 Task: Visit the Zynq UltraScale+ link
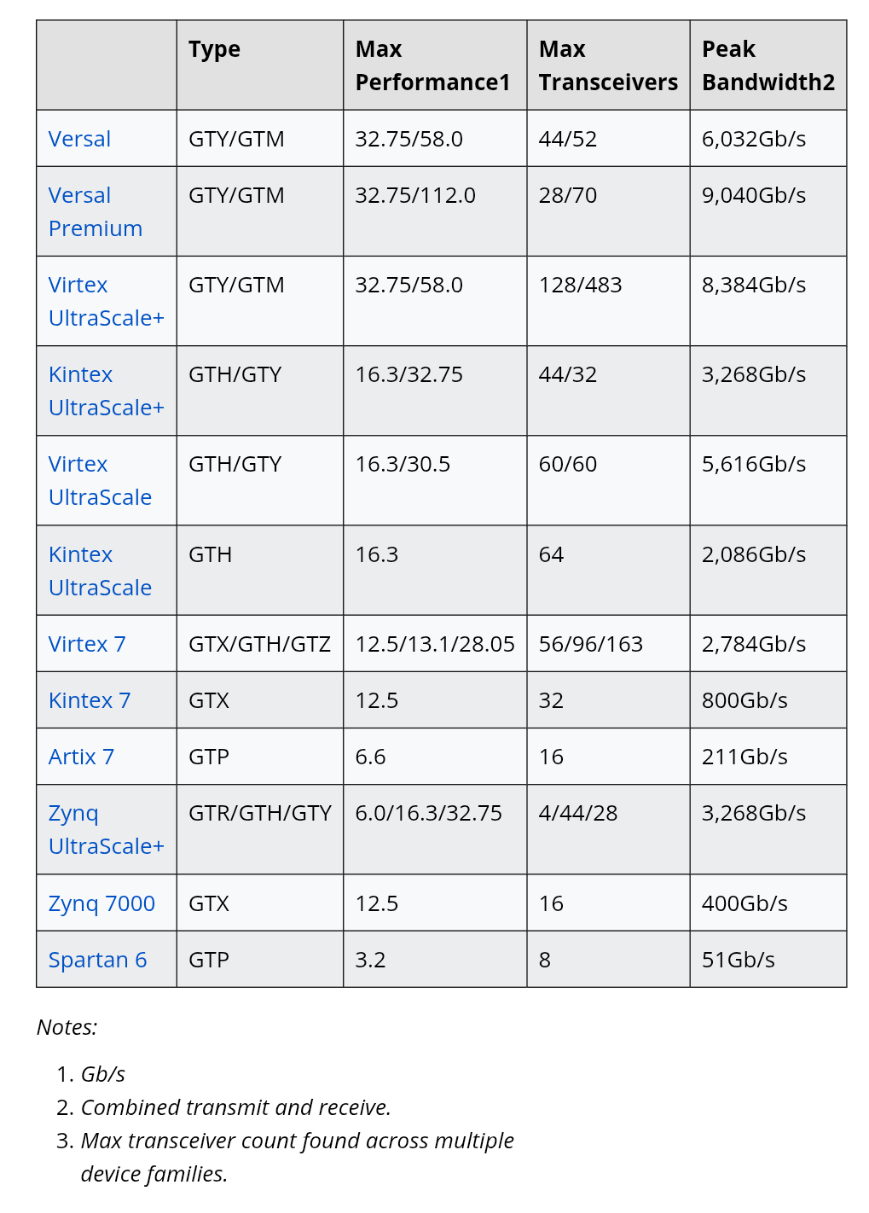coord(105,830)
